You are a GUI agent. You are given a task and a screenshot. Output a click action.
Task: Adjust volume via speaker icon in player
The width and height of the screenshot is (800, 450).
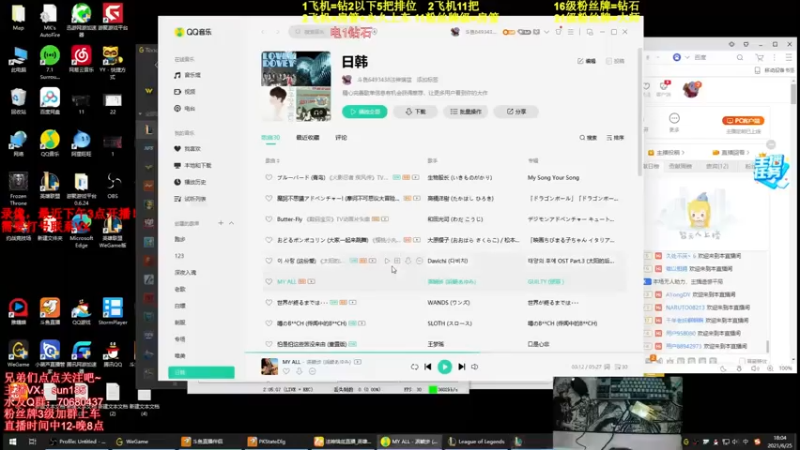pos(474,367)
